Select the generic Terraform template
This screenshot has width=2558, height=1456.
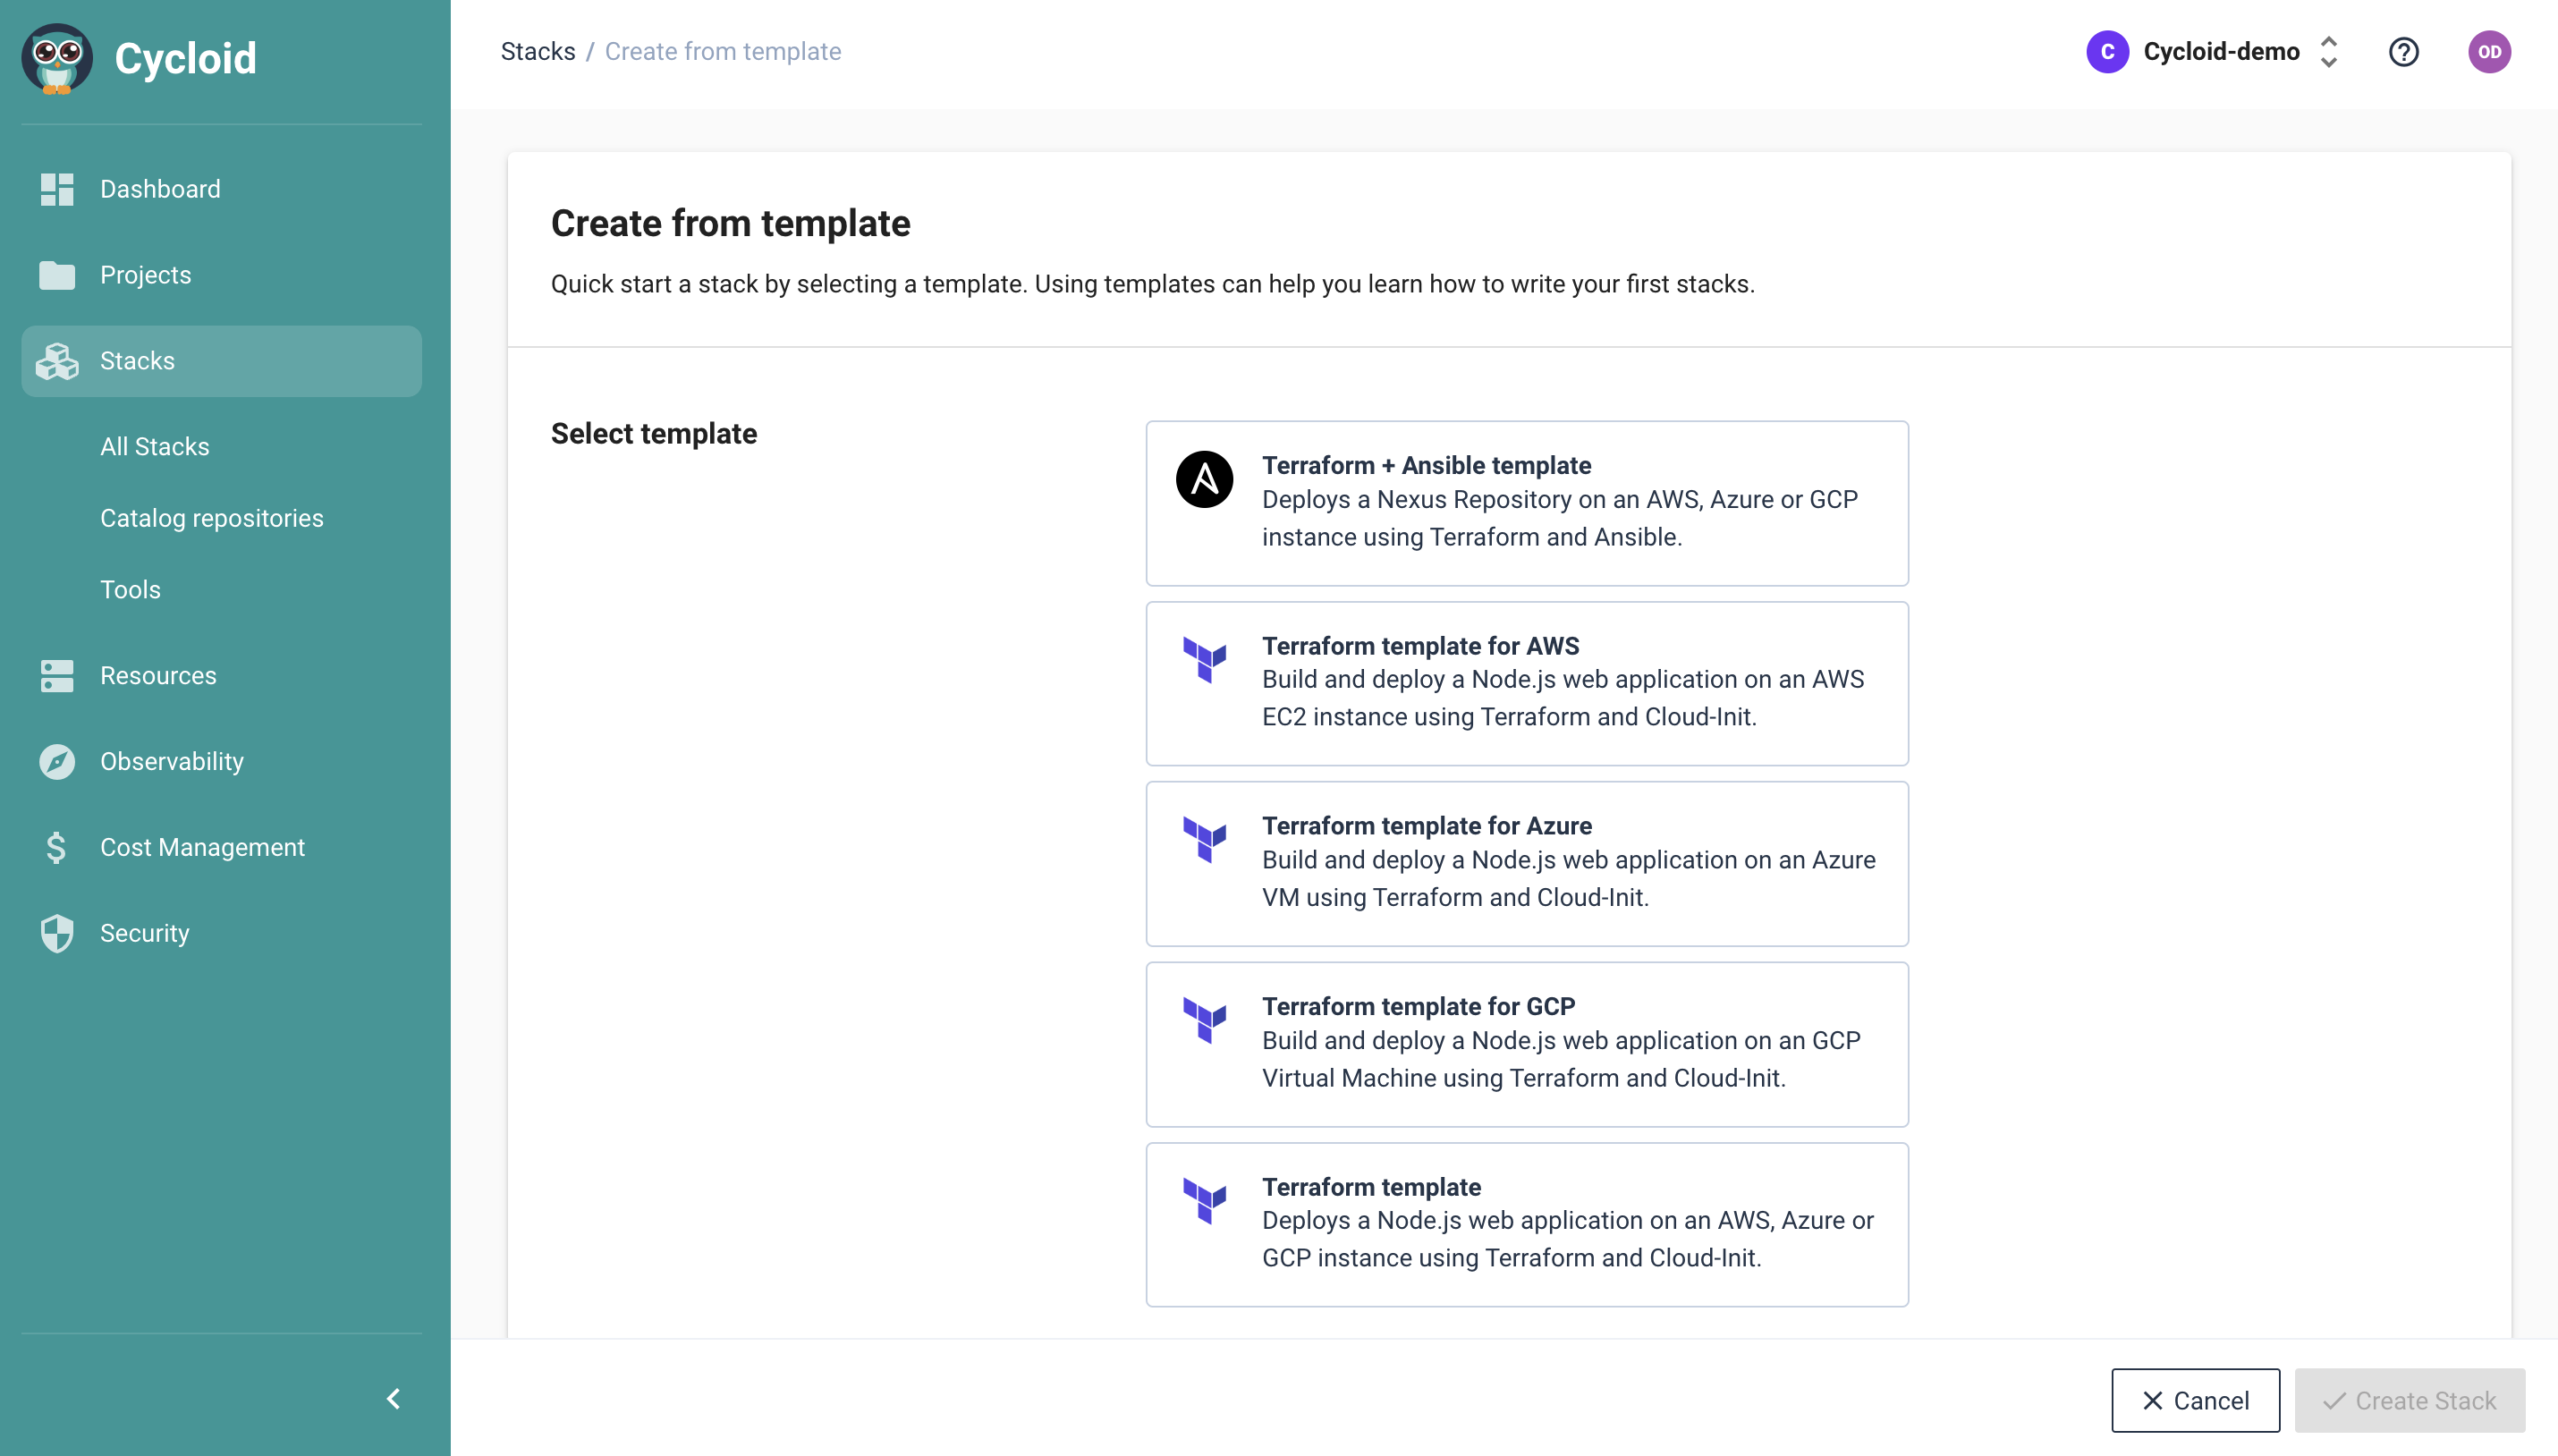point(1527,1225)
